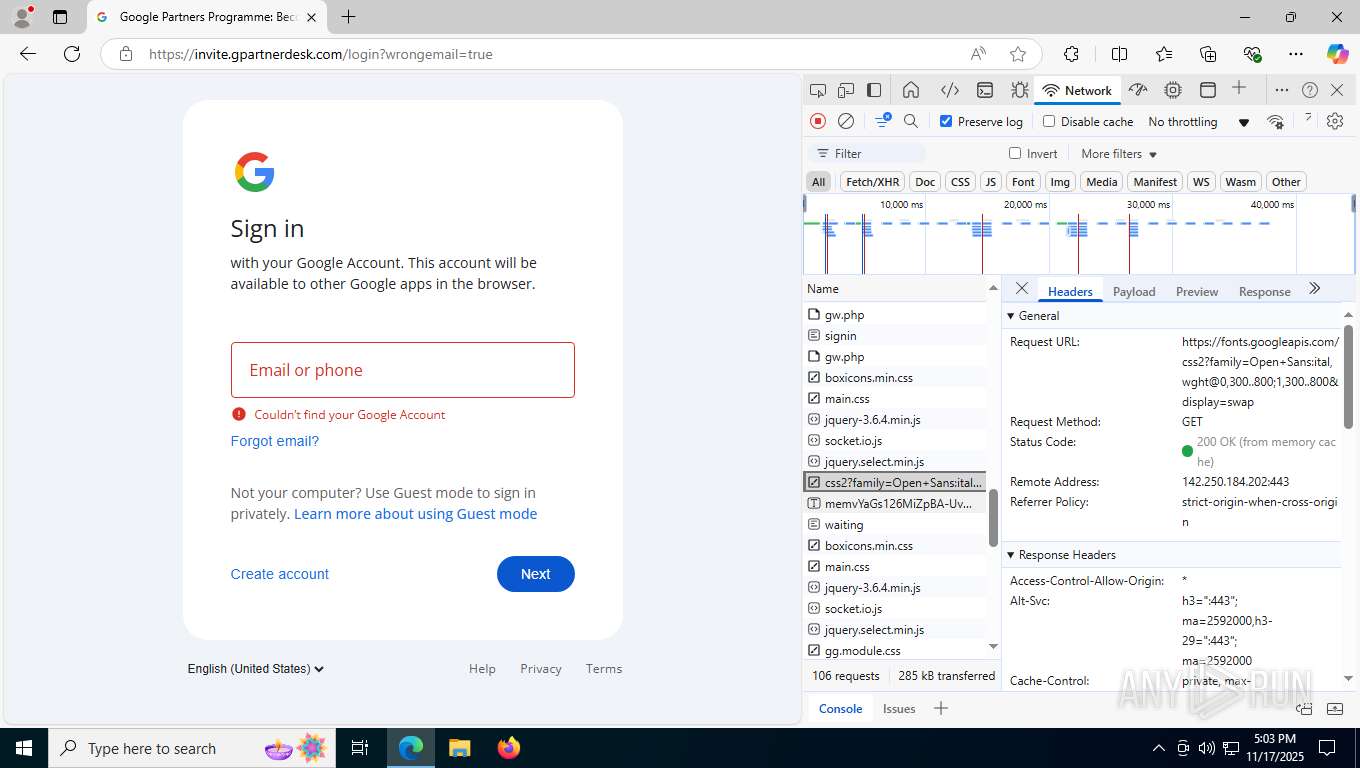
Task: Open the No throttling dropdown
Action: (x=1198, y=122)
